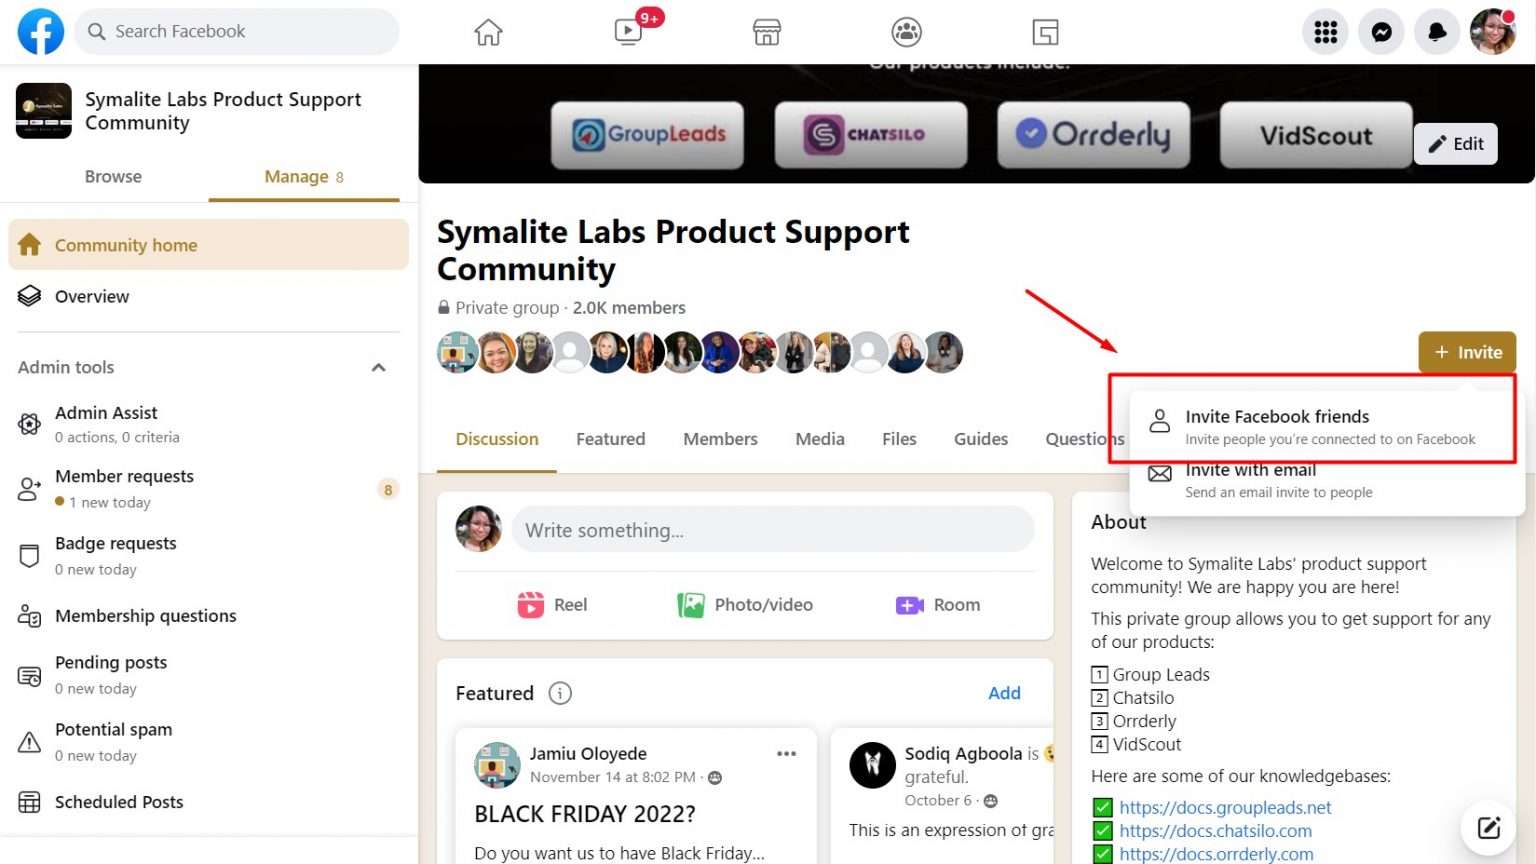Open the Media tab of the group
The width and height of the screenshot is (1536, 864).
coord(819,438)
